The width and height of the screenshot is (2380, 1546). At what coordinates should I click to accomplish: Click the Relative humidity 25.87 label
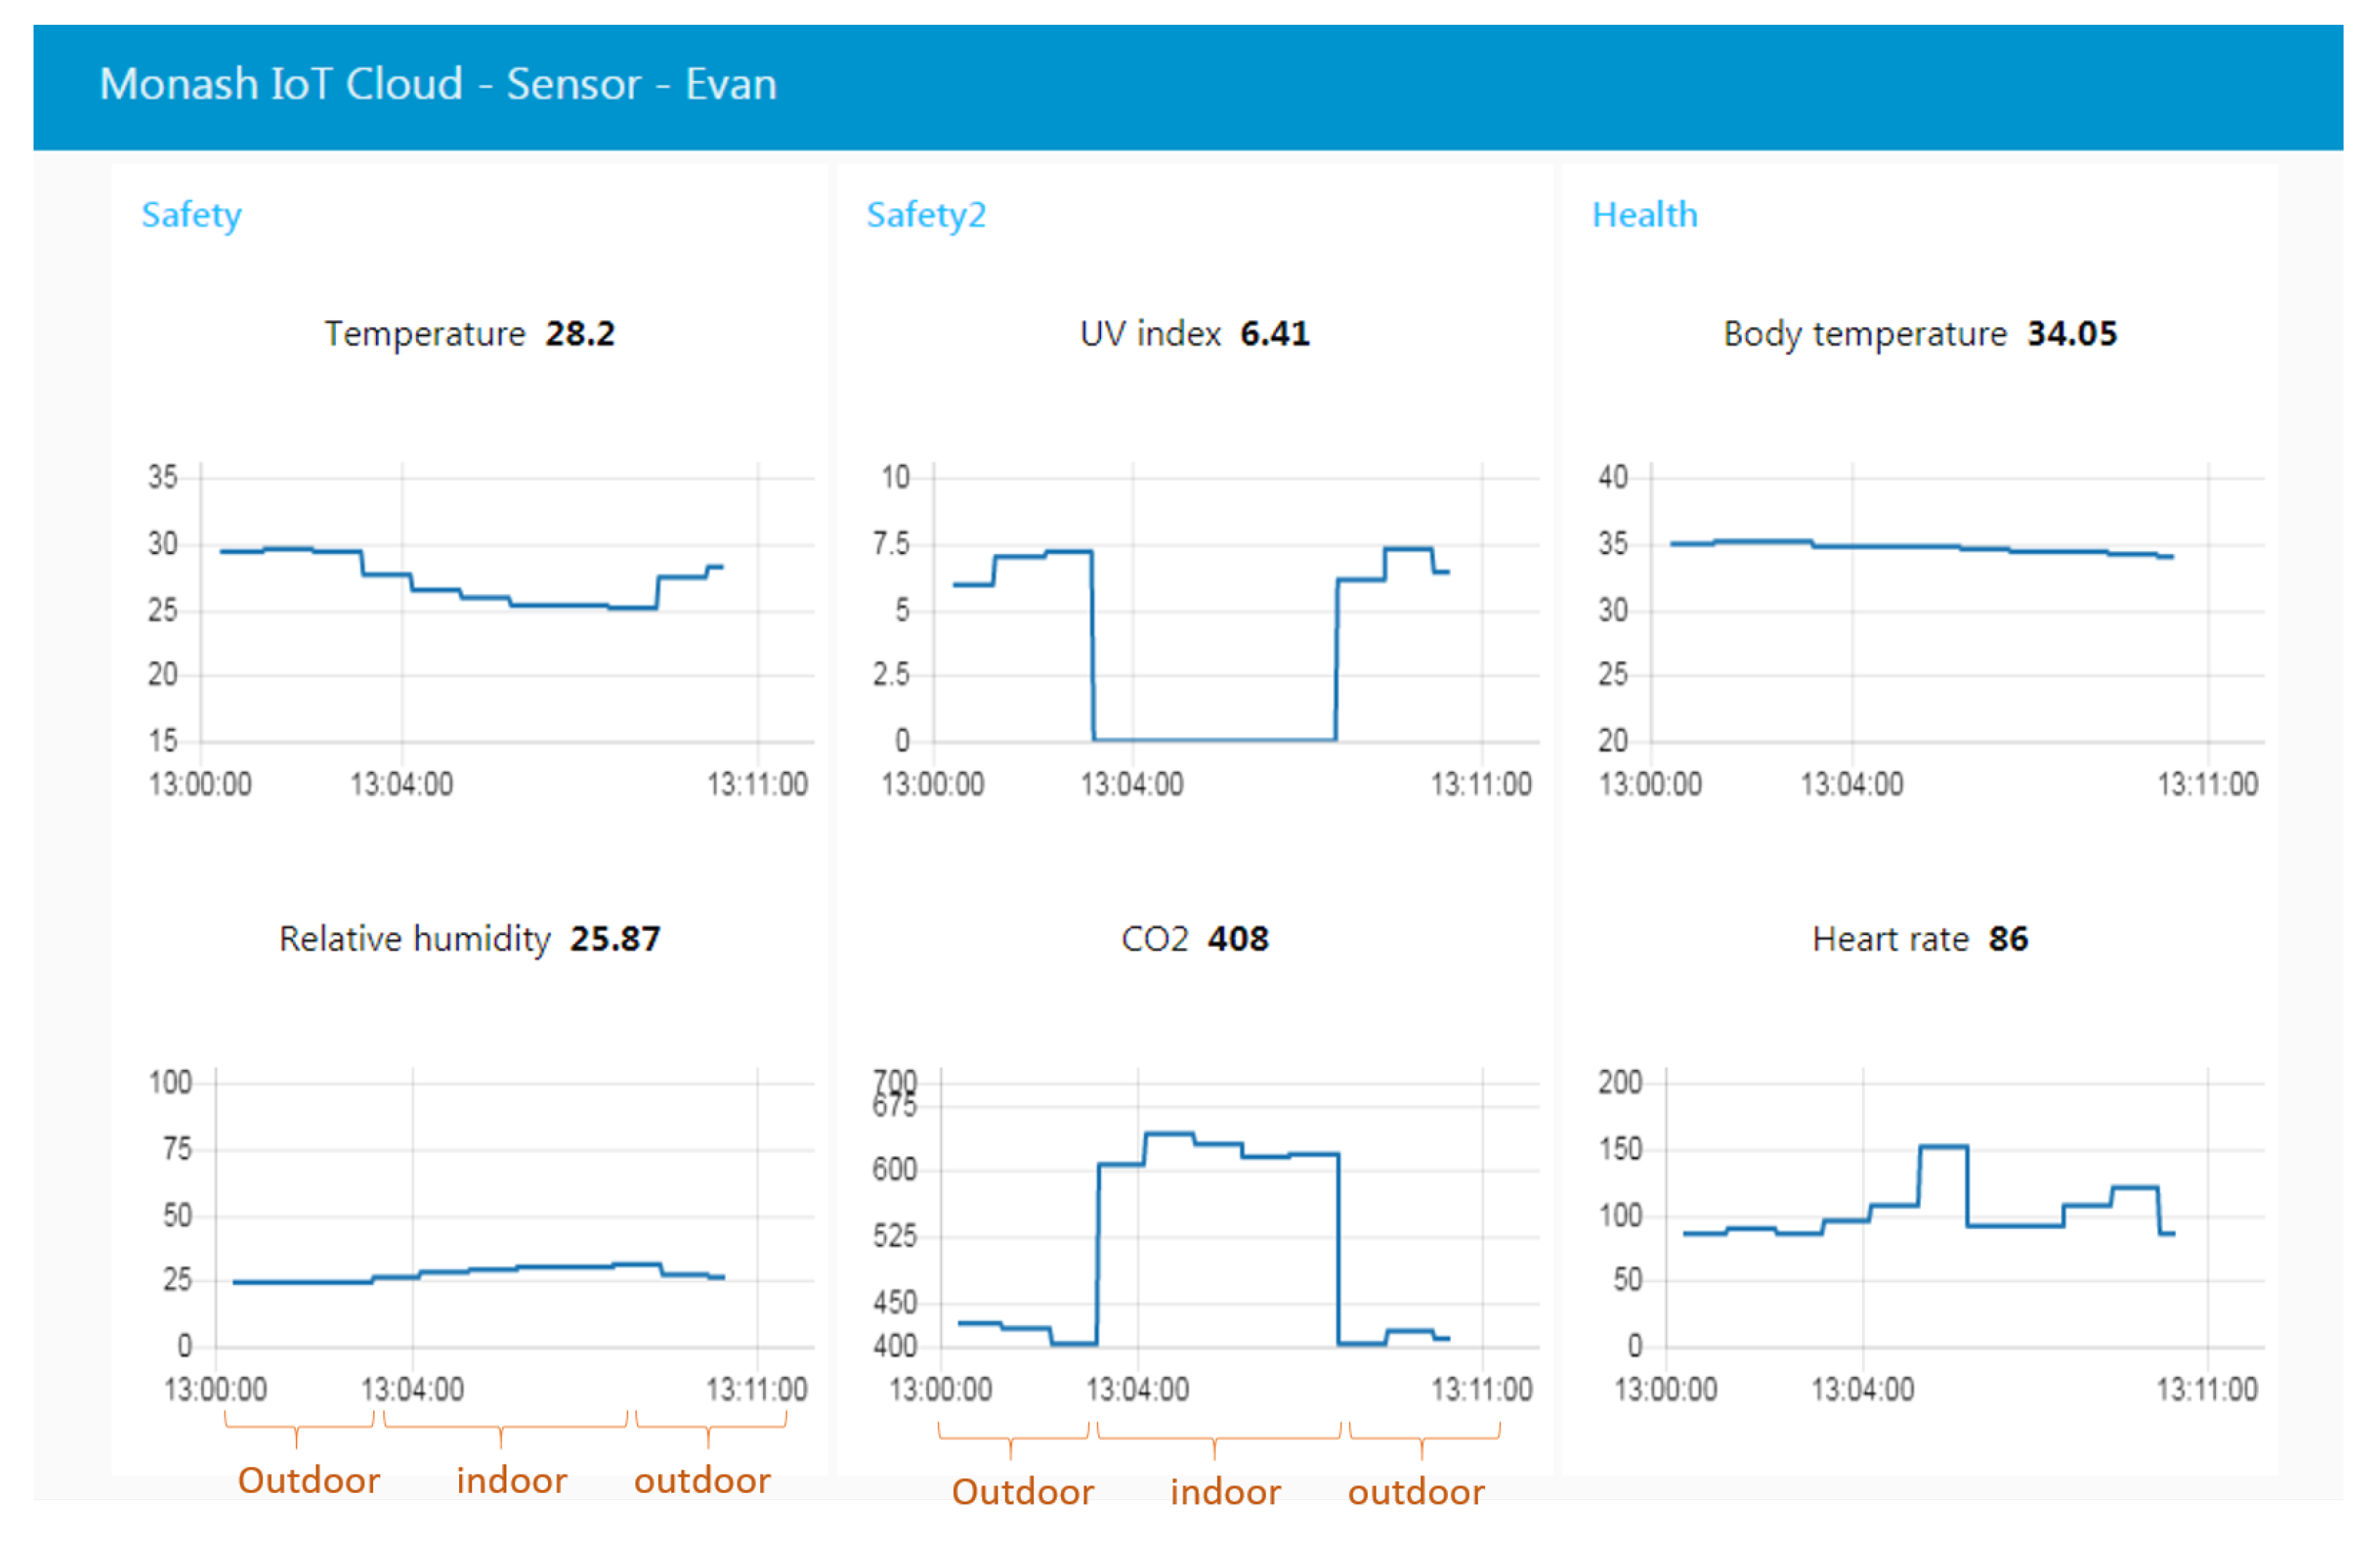point(469,938)
